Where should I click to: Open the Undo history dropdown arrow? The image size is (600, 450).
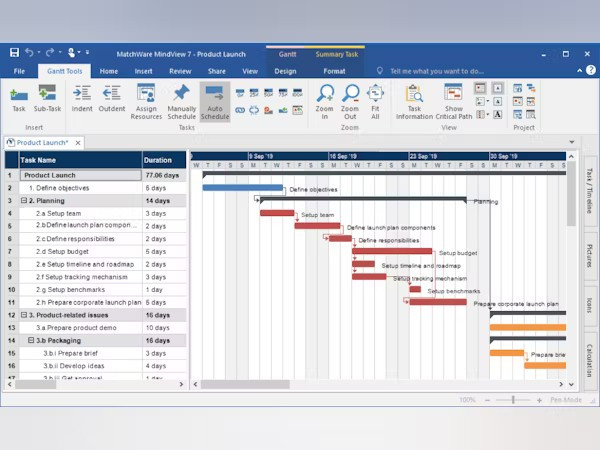(x=39, y=52)
